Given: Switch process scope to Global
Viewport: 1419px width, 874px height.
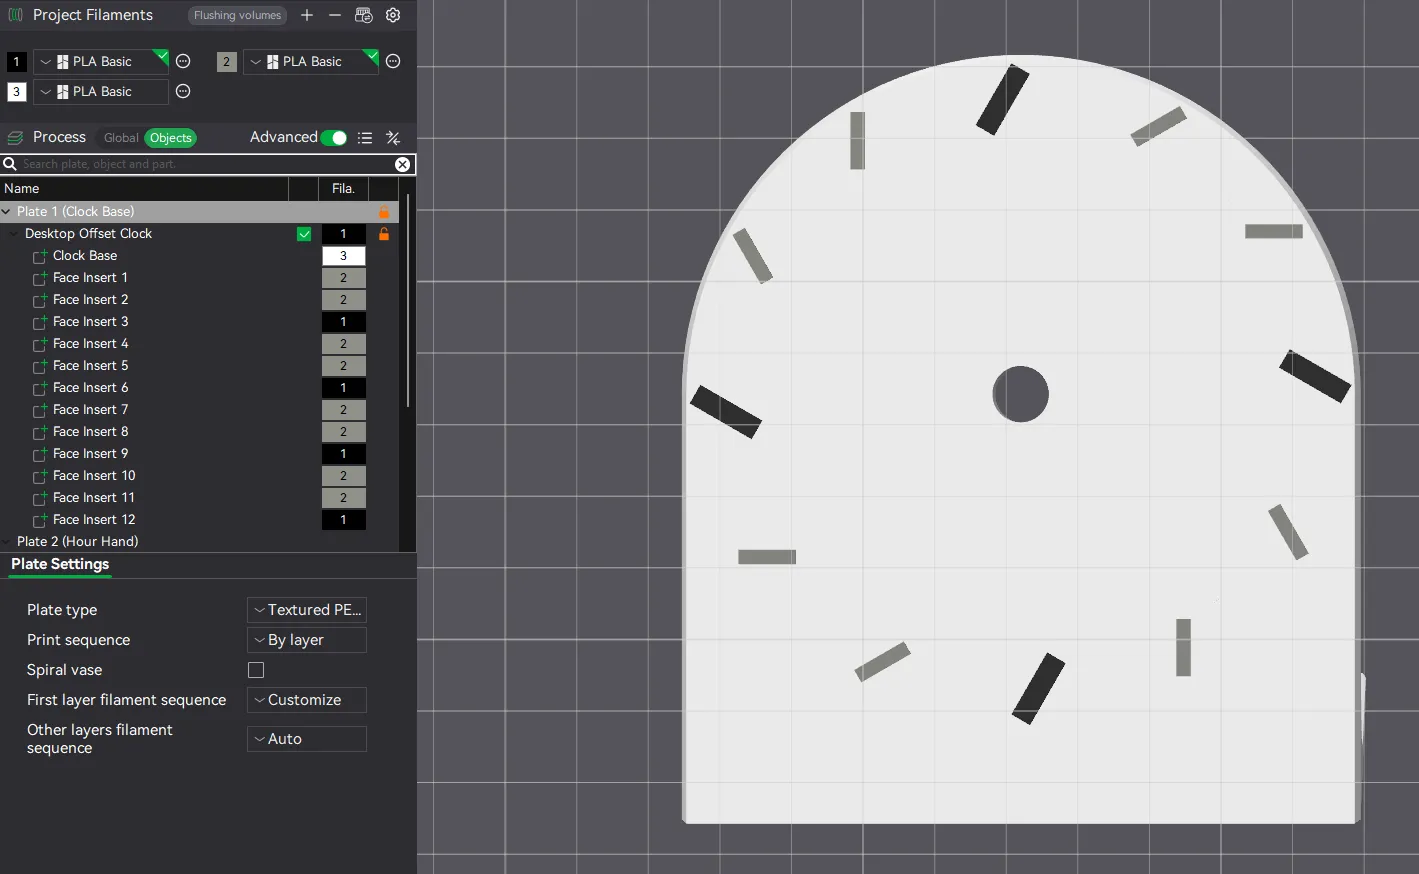Looking at the screenshot, I should 121,138.
